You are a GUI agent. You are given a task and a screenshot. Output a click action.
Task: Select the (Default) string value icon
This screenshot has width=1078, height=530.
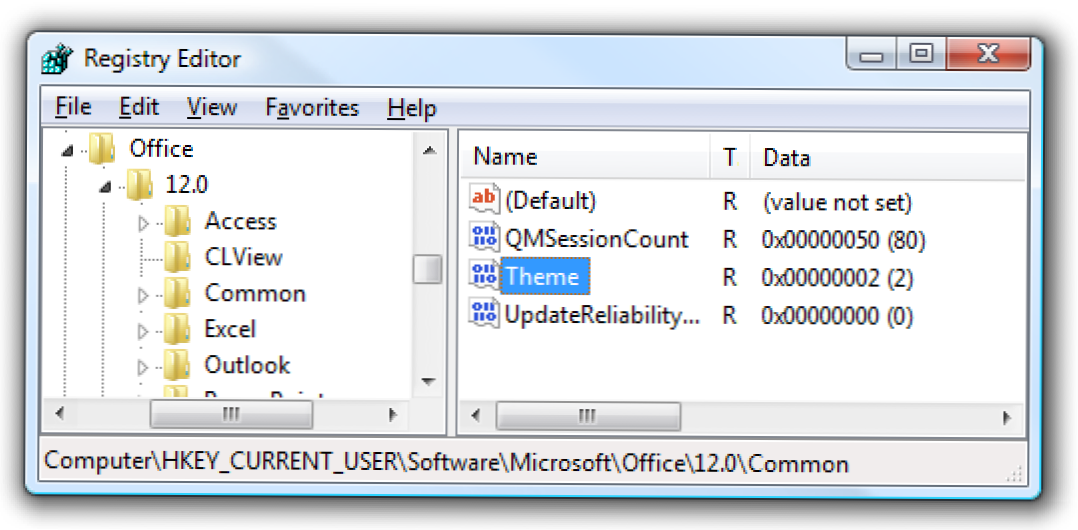point(484,201)
